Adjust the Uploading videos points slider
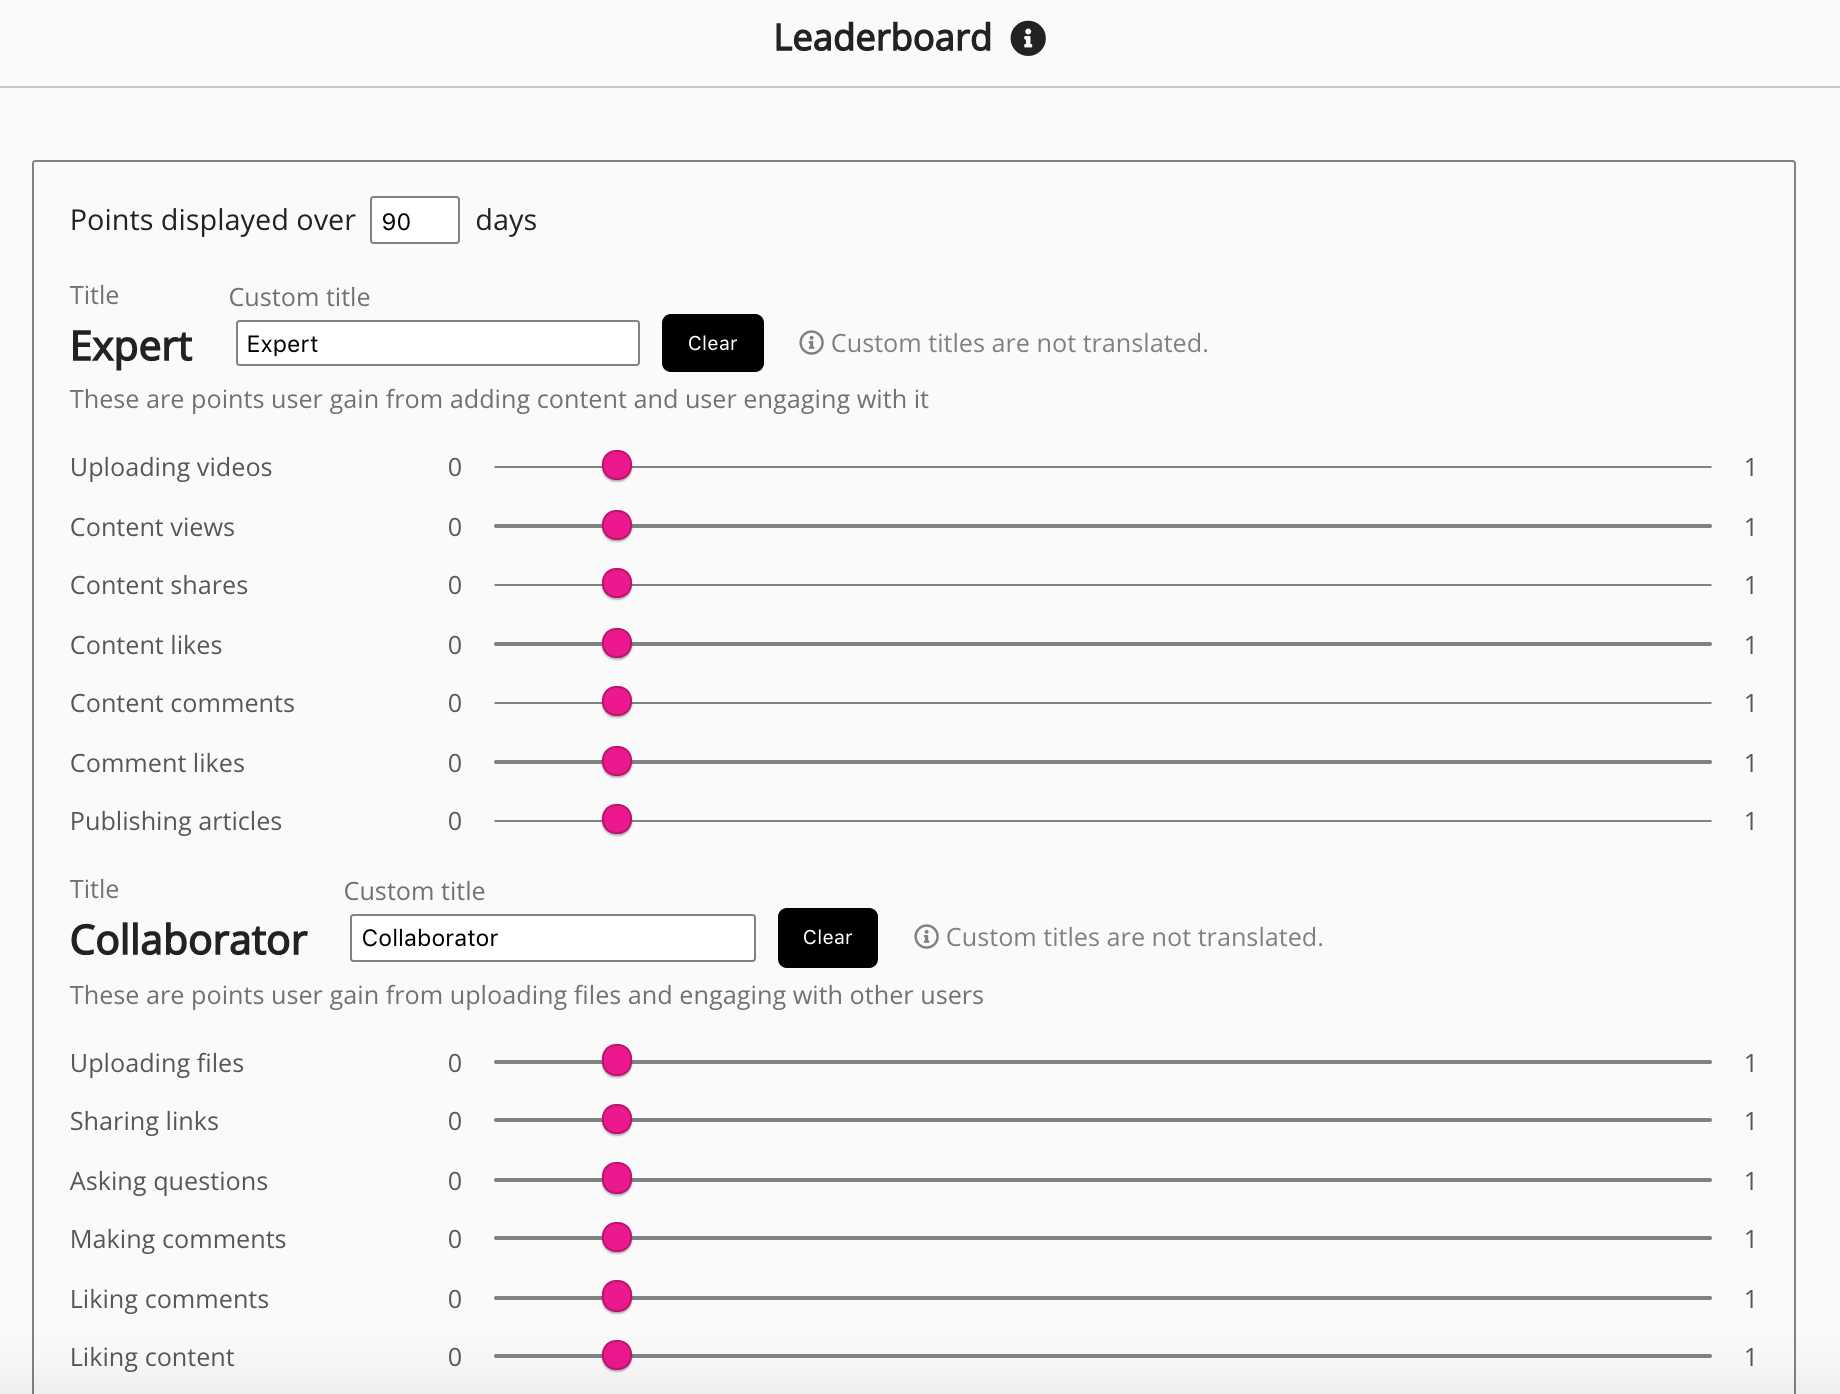The width and height of the screenshot is (1840, 1394). pos(617,465)
